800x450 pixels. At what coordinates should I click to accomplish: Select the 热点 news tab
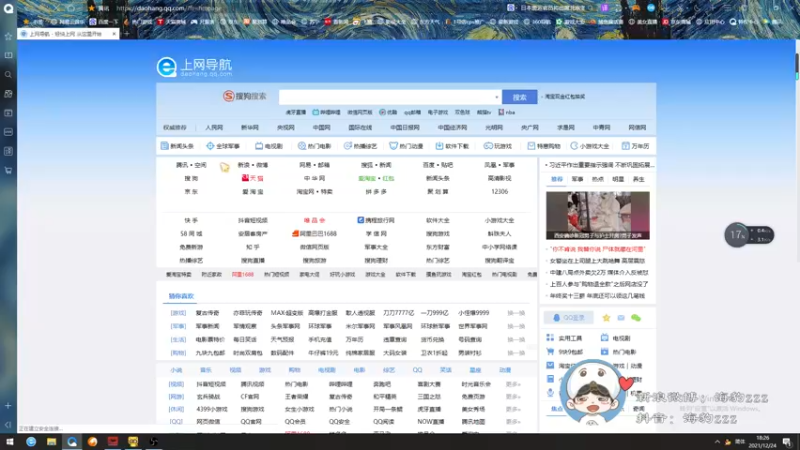point(597,179)
